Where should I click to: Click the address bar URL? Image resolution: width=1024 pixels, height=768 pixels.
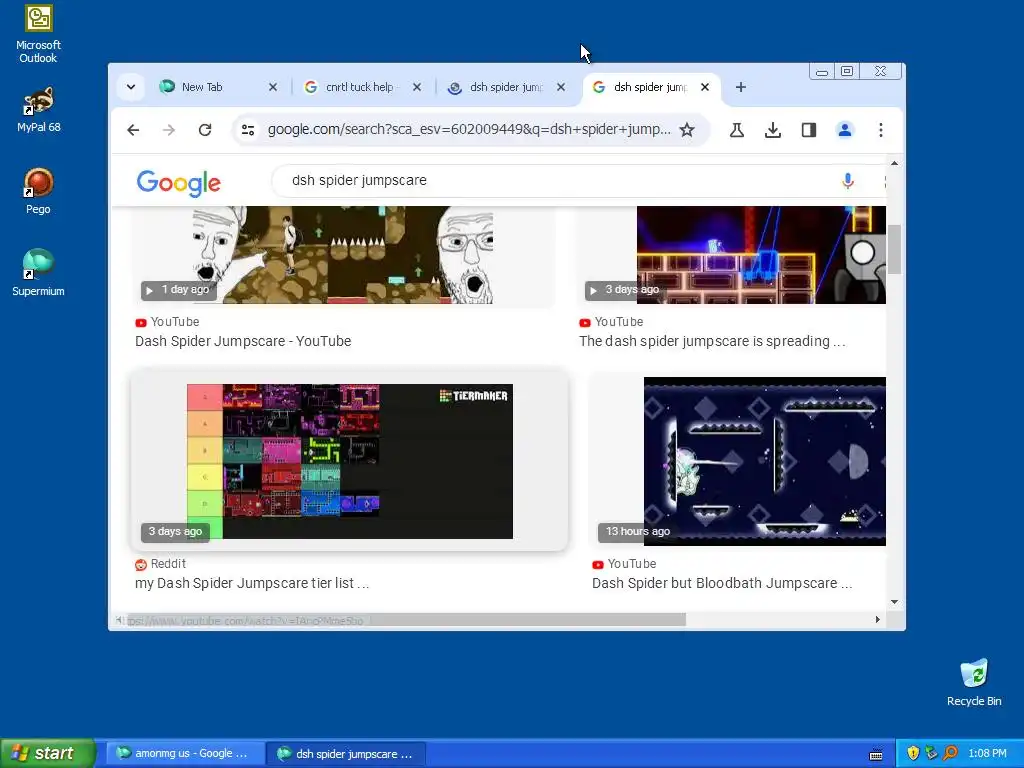pyautogui.click(x=469, y=129)
